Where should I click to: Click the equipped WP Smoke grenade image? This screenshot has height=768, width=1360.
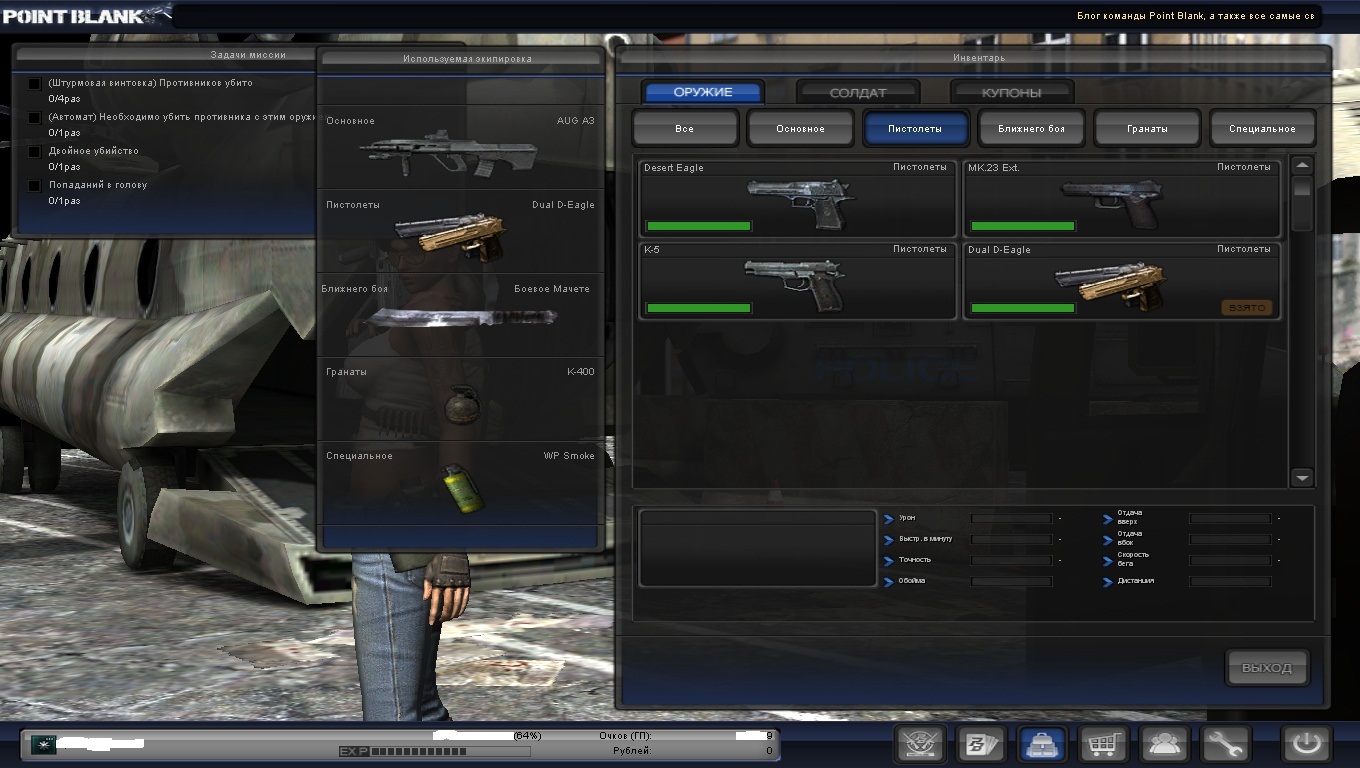pos(462,488)
